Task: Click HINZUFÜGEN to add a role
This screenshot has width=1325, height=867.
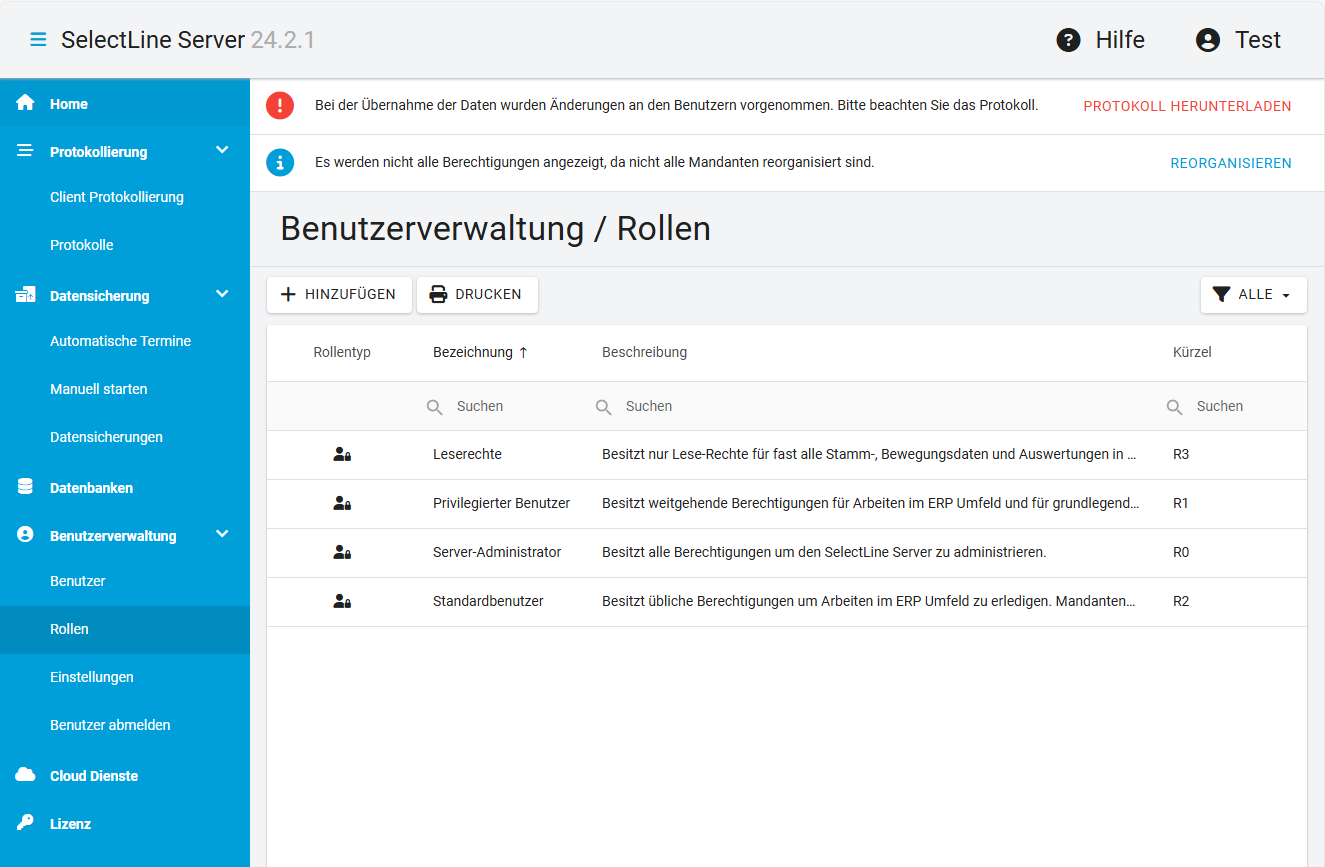Action: (339, 295)
